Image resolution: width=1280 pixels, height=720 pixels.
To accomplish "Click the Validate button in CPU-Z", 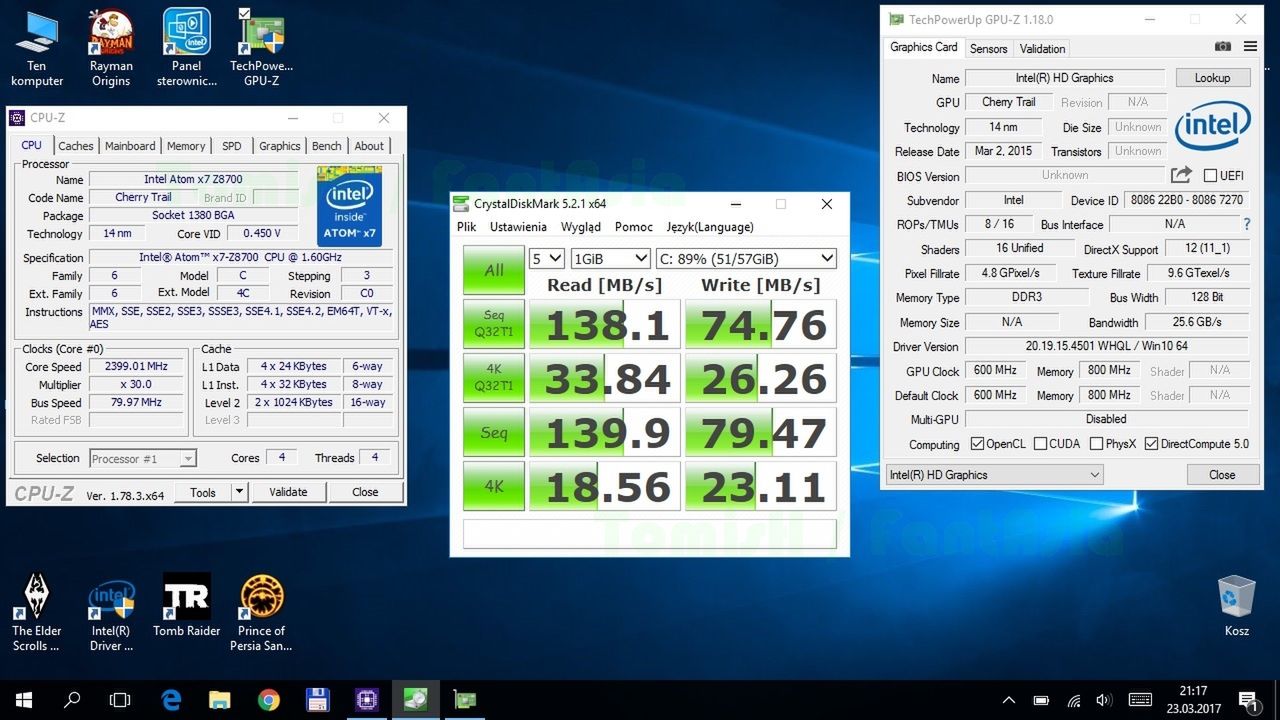I will (x=288, y=492).
